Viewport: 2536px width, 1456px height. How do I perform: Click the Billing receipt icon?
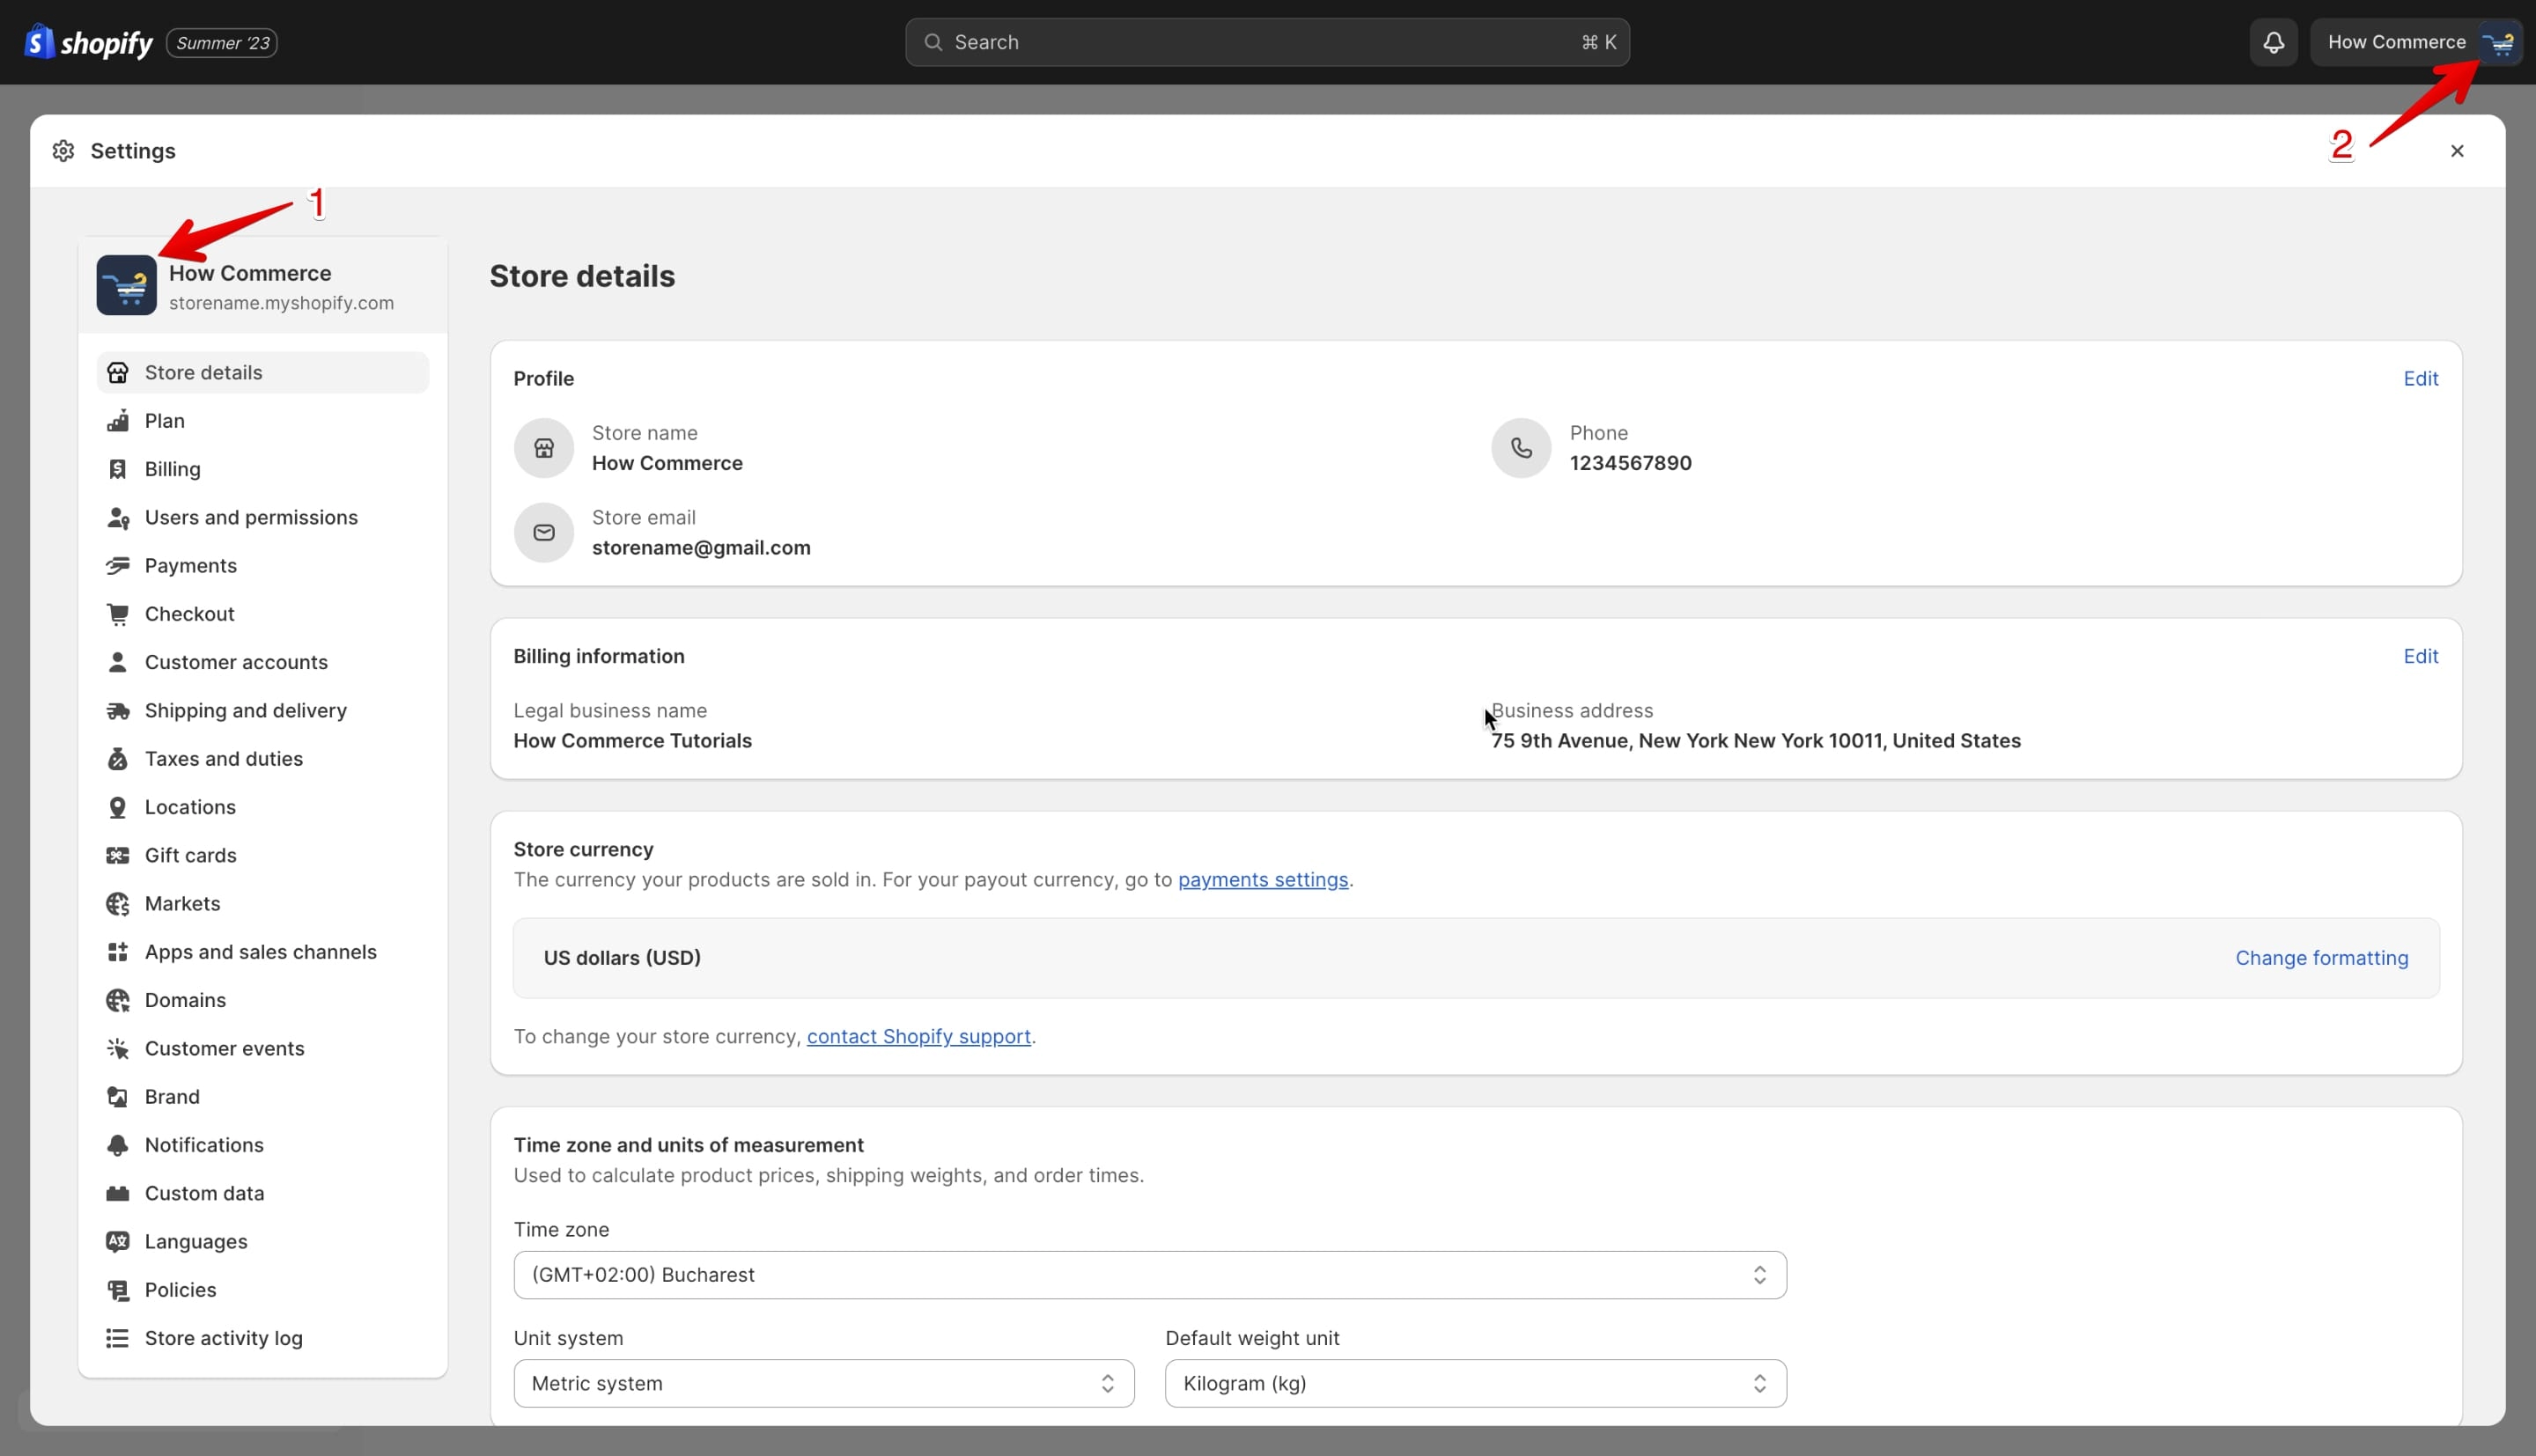(x=117, y=468)
